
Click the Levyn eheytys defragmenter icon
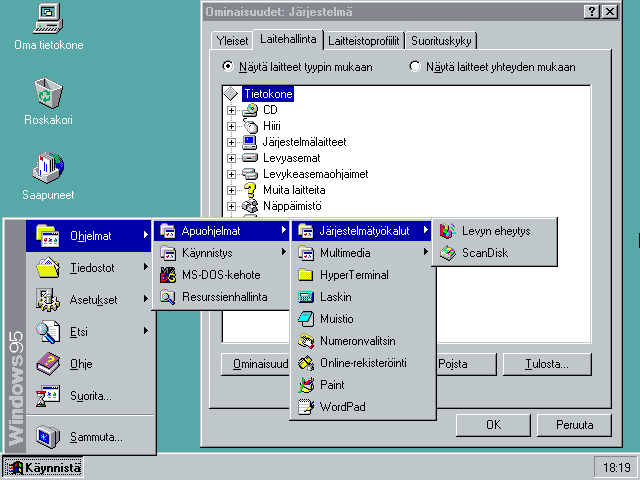447,231
